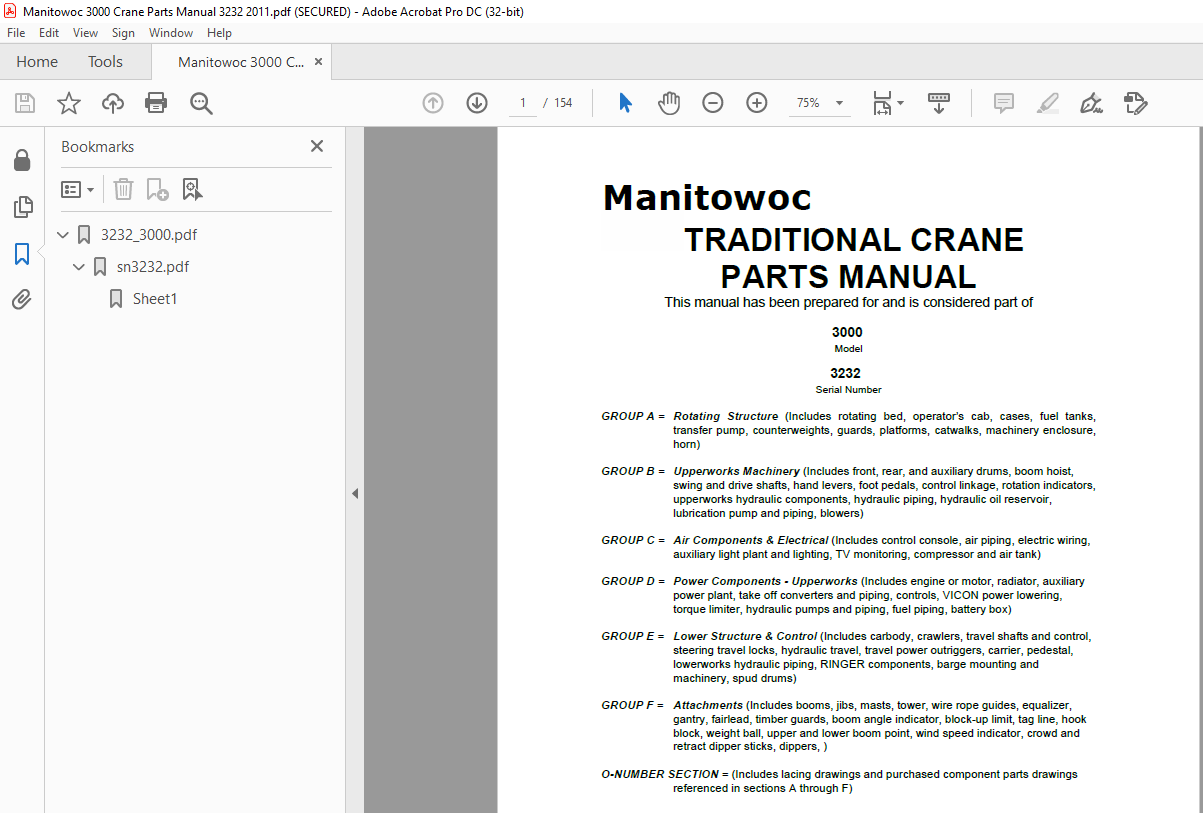
Task: Open the bookmarks options menu dropdown
Action: (x=78, y=189)
